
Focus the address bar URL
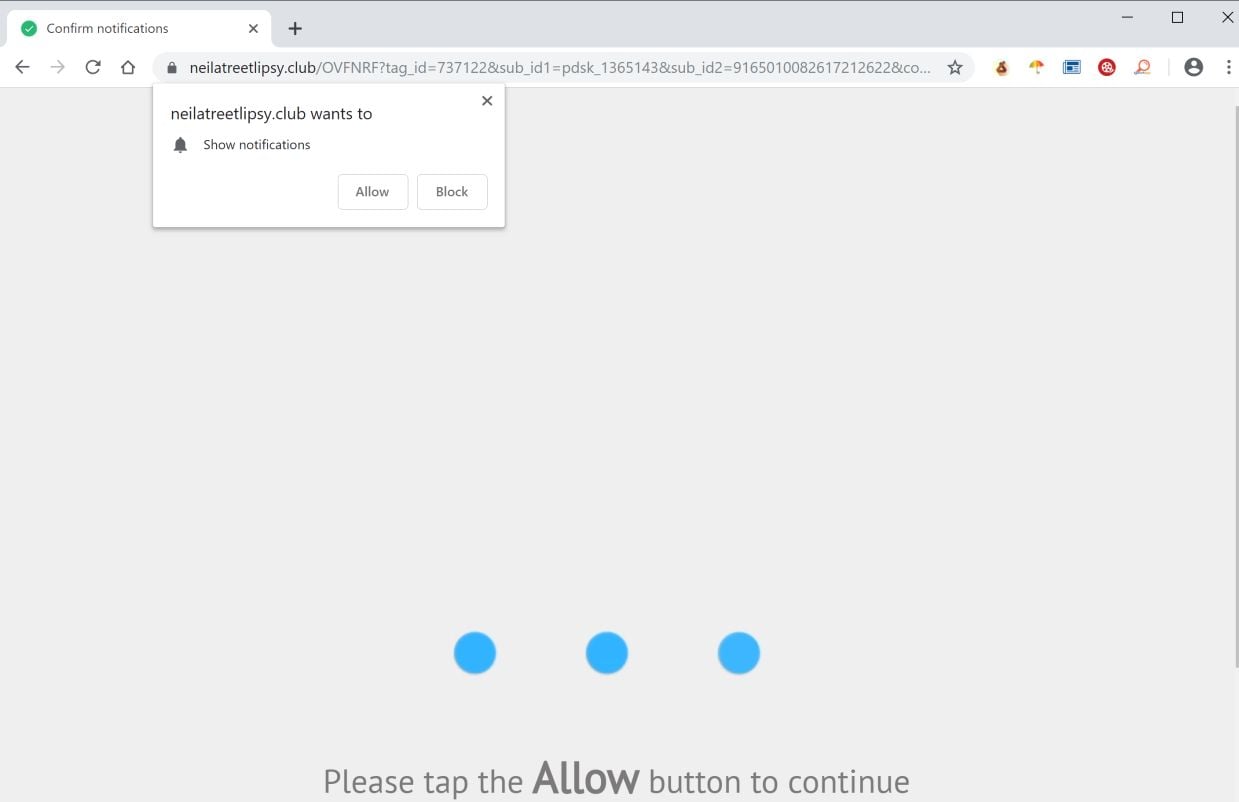[560, 68]
